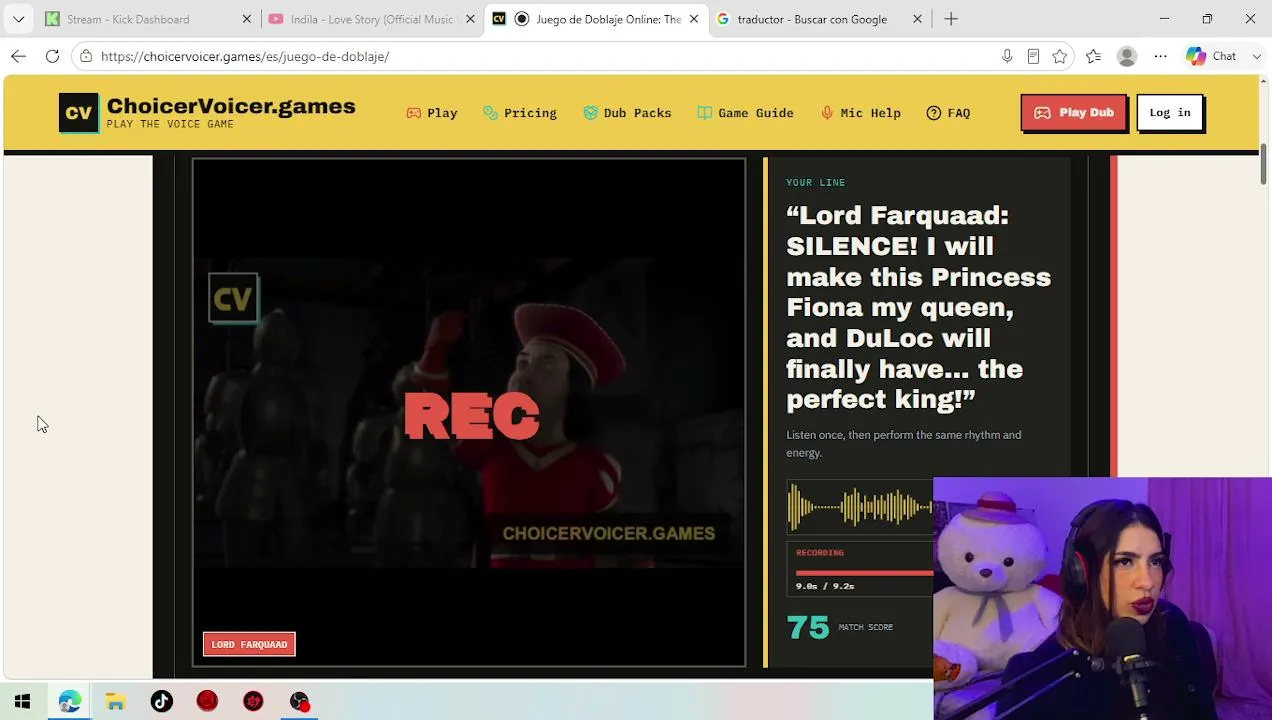Click the ChoicerVoicer.games site title

231,106
